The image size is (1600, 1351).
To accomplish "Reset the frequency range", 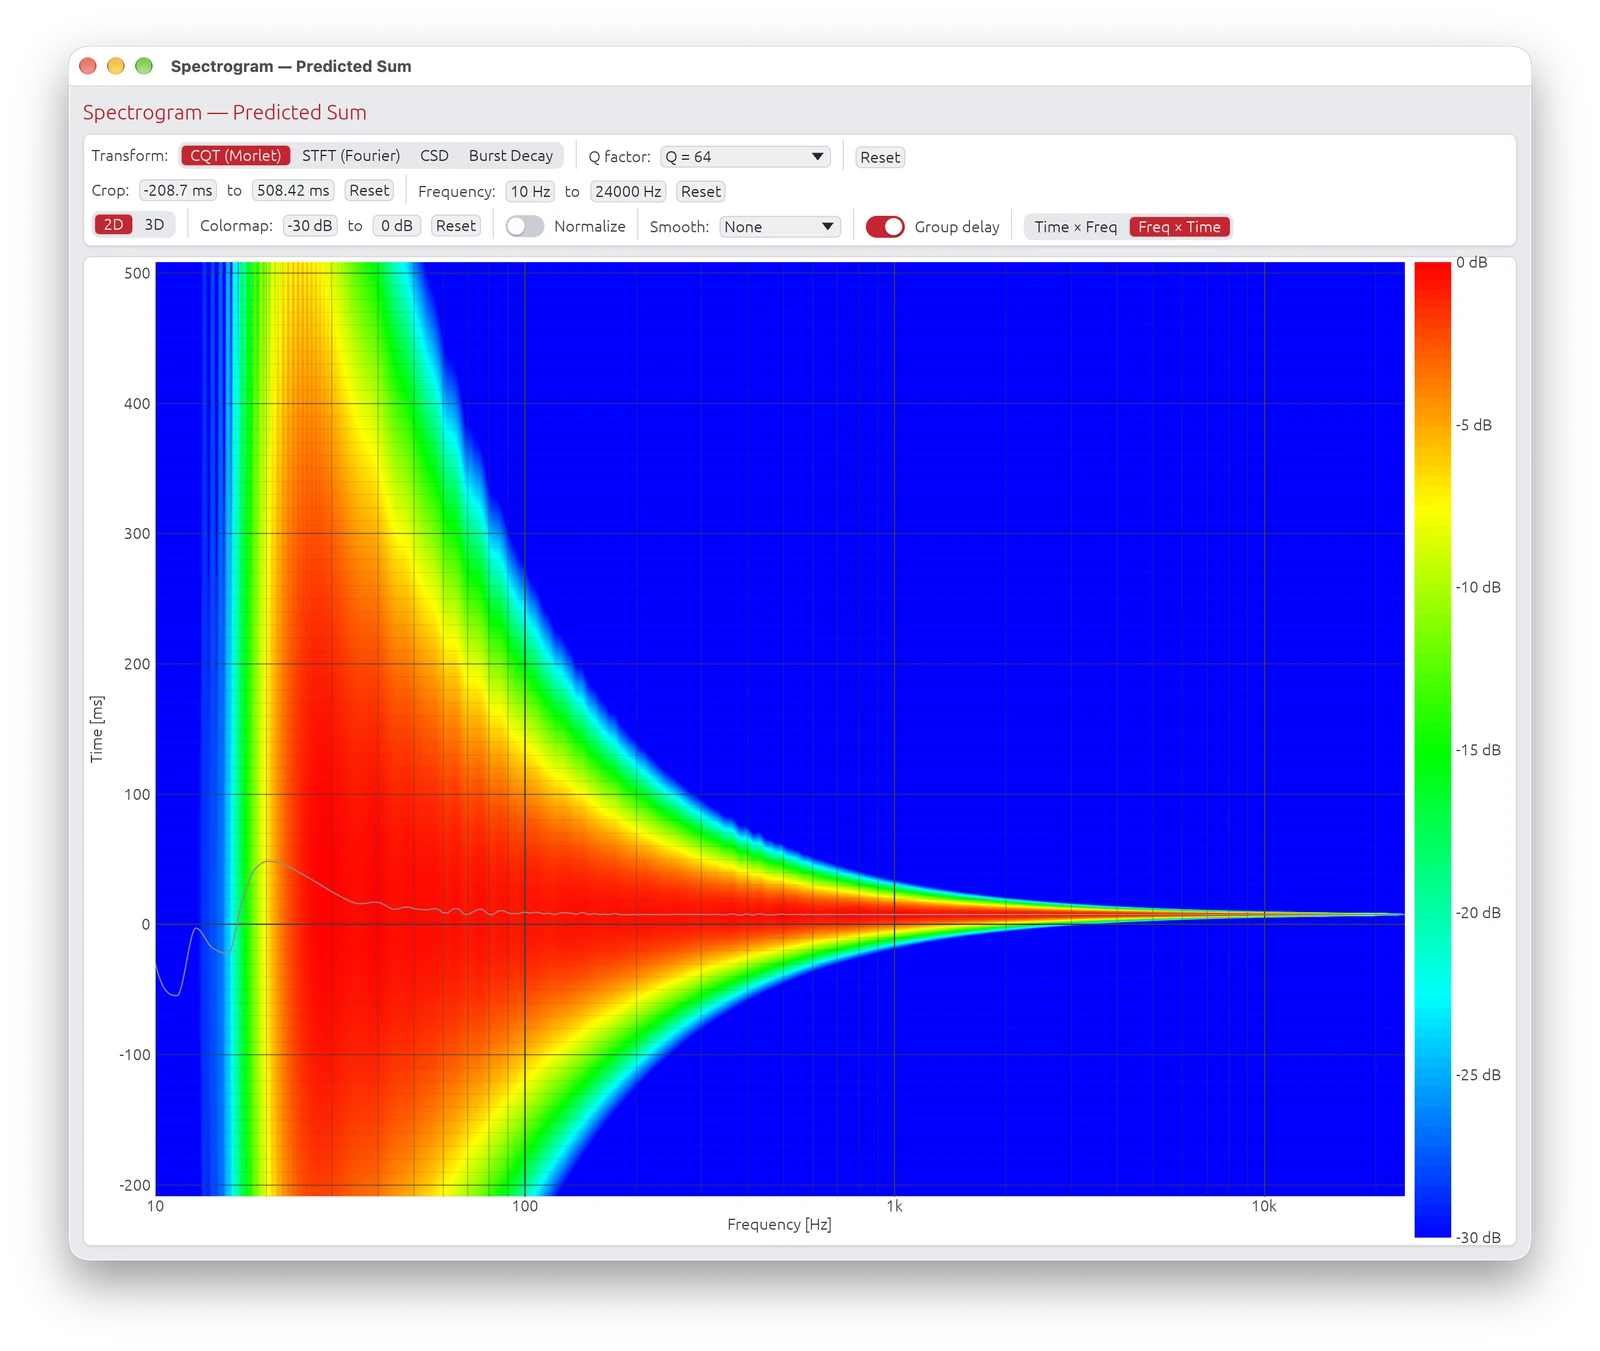I will (701, 192).
